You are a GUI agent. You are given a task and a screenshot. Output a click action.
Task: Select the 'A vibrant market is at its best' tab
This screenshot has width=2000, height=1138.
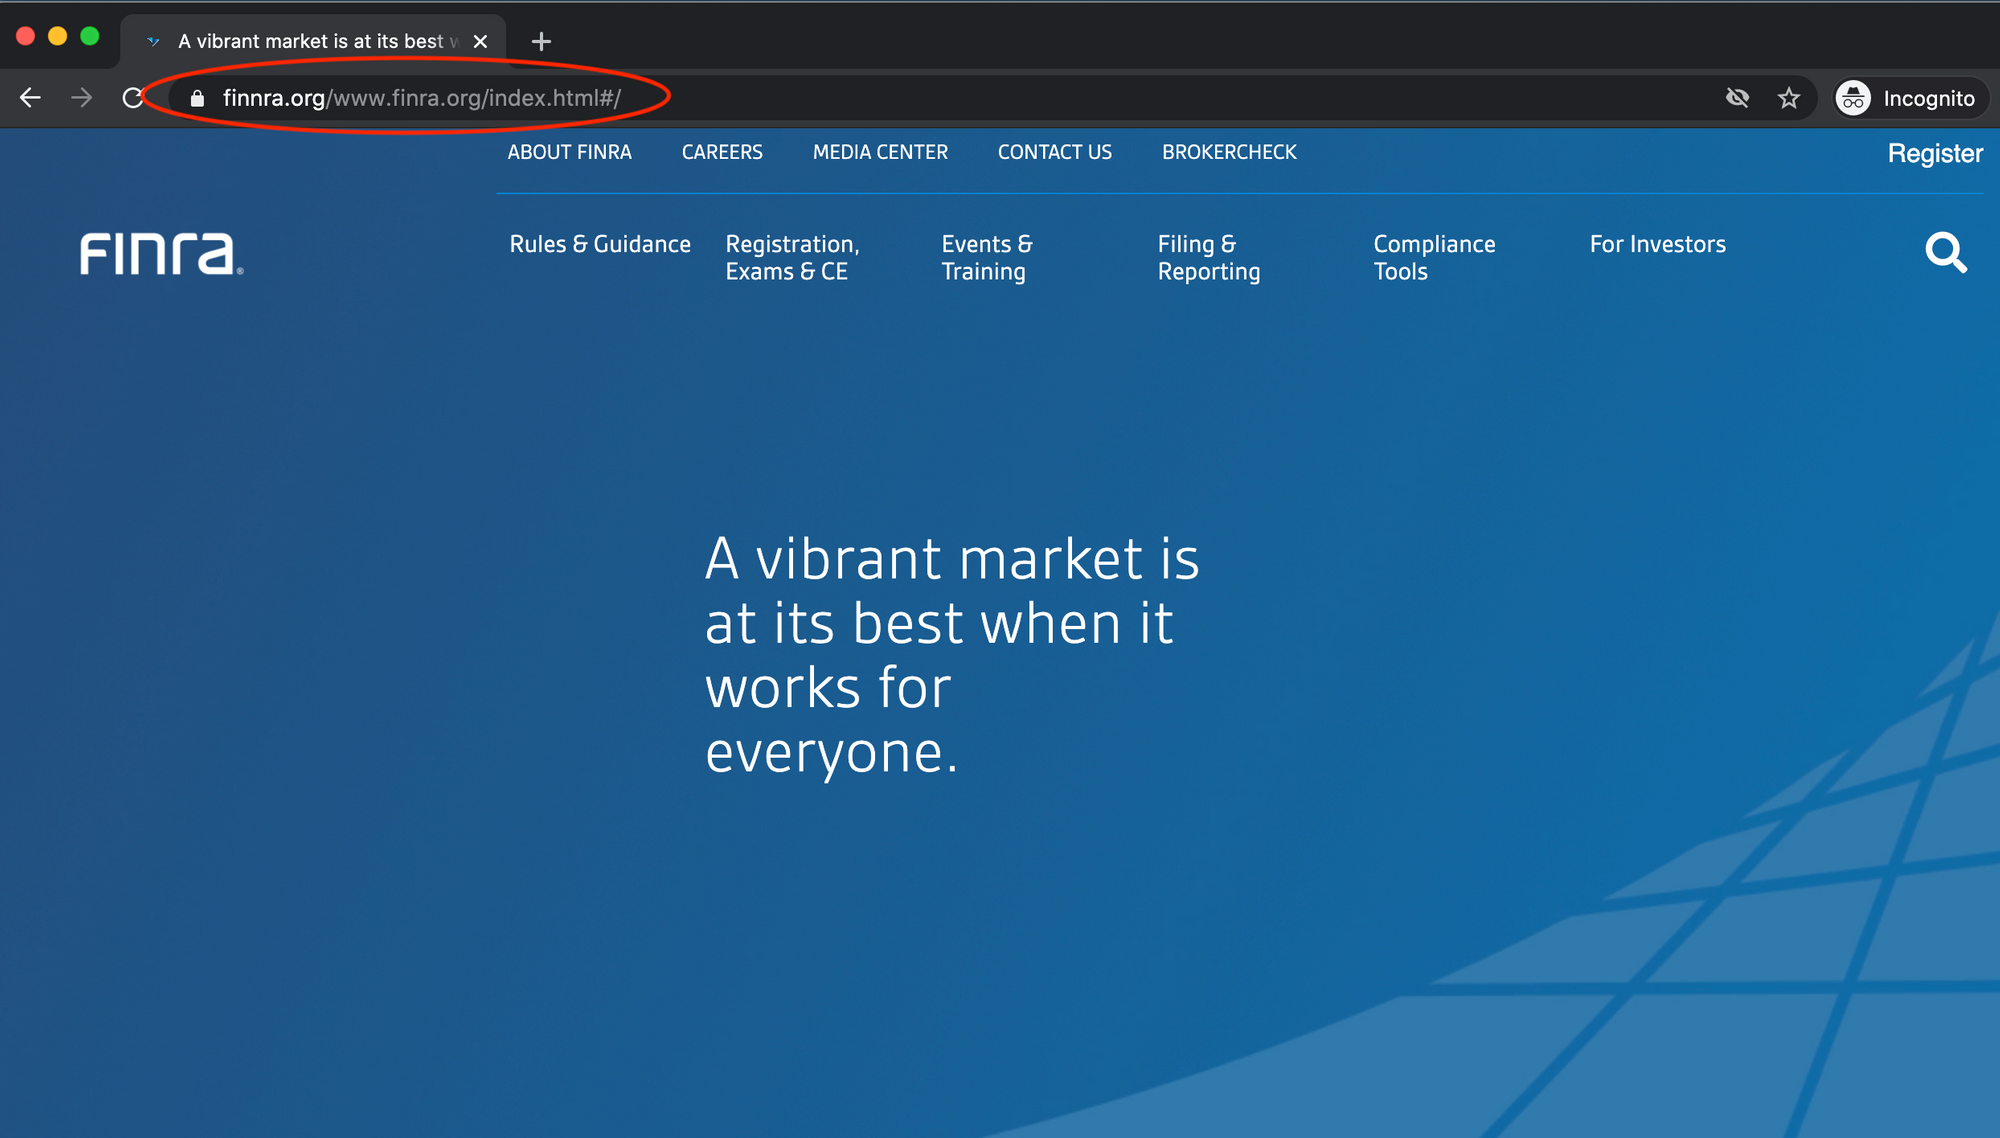tap(313, 41)
